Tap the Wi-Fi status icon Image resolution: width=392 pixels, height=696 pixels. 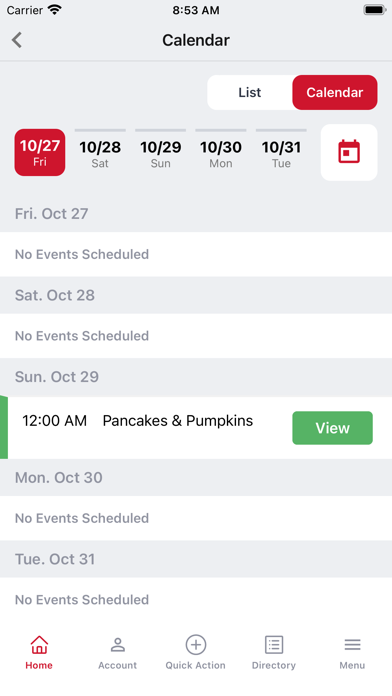55,10
